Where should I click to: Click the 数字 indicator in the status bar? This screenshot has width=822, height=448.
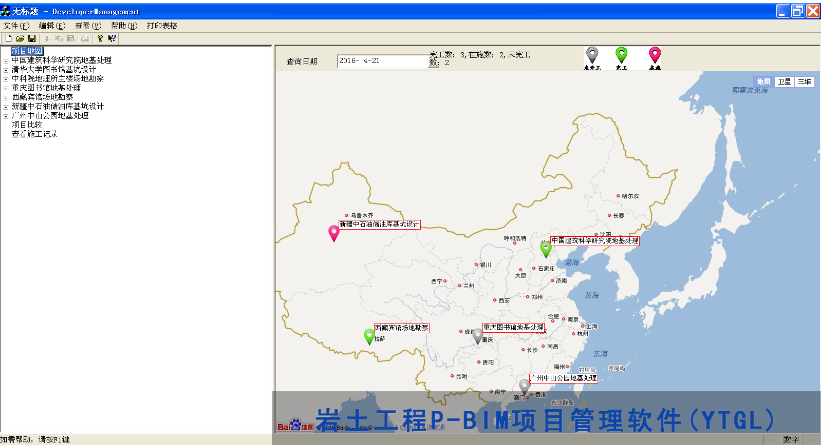tap(791, 440)
